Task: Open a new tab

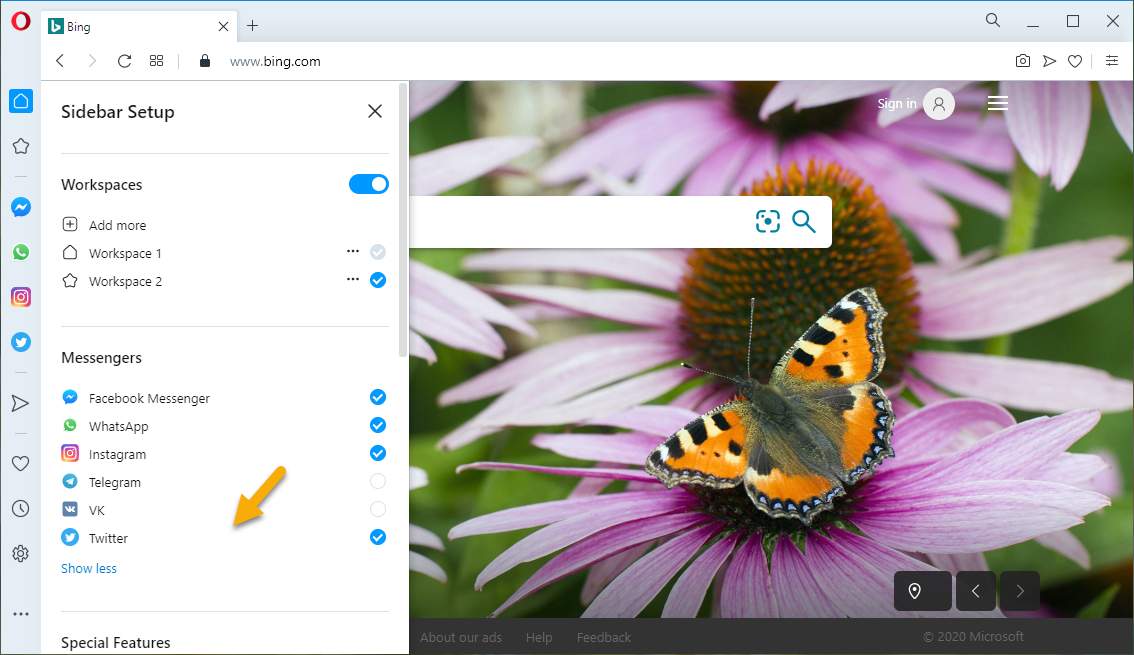Action: (252, 26)
